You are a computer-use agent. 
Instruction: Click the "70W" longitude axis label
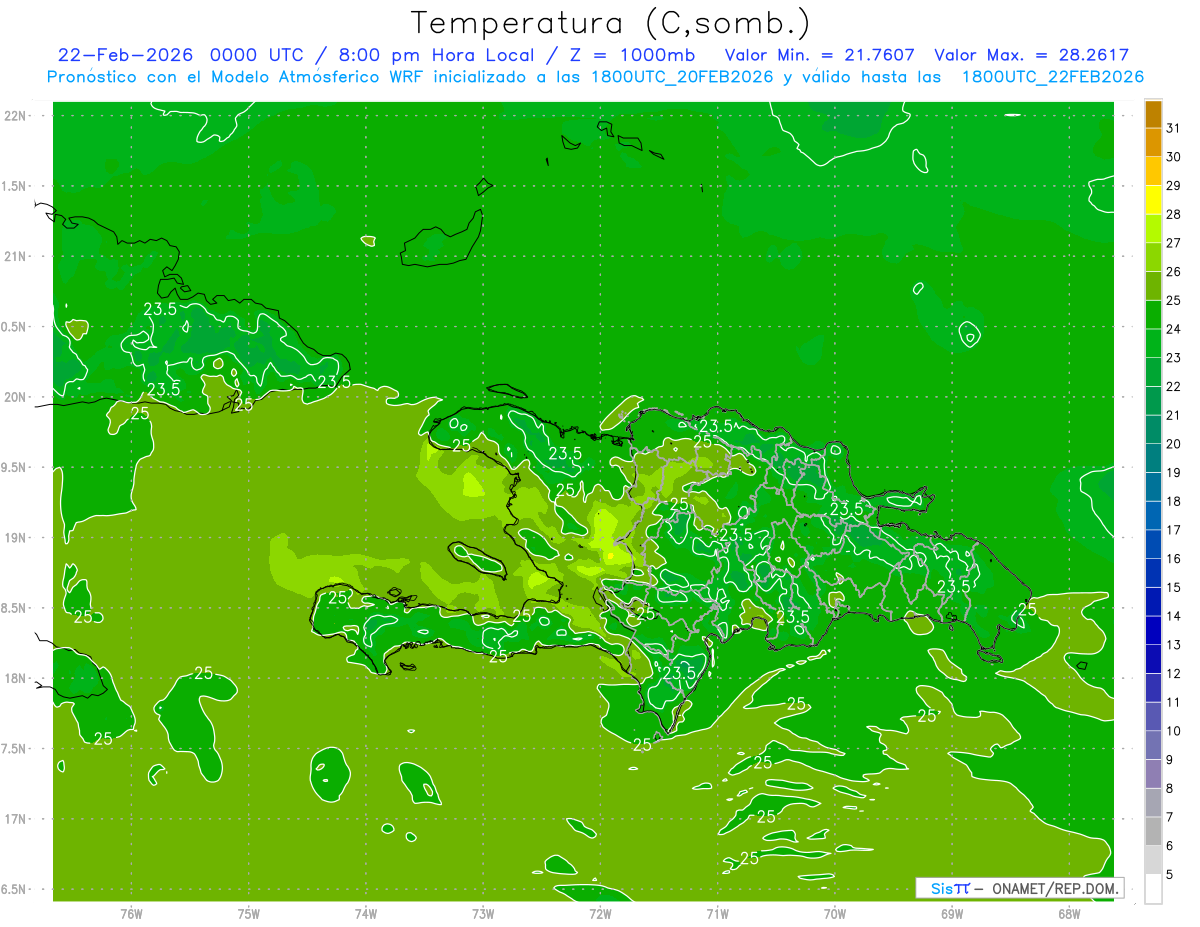click(835, 913)
